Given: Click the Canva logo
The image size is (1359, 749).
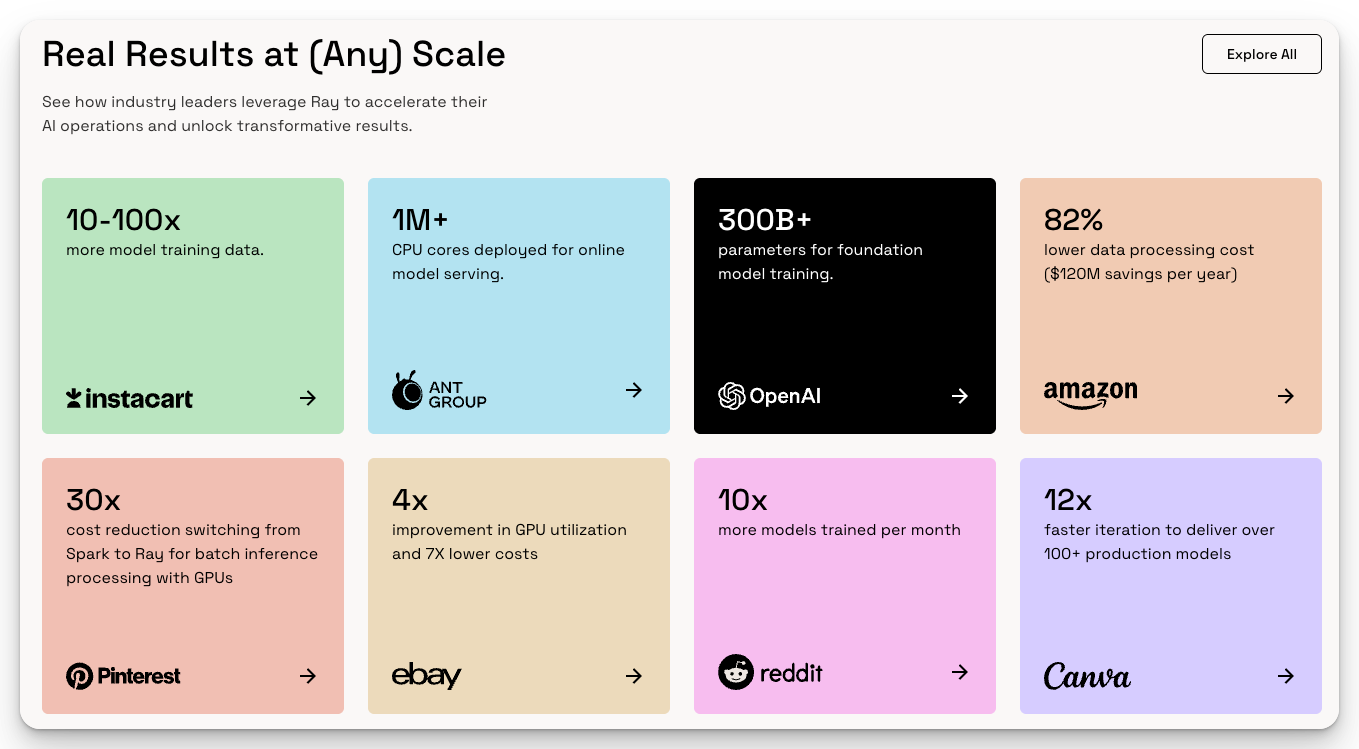Looking at the screenshot, I should (1087, 676).
